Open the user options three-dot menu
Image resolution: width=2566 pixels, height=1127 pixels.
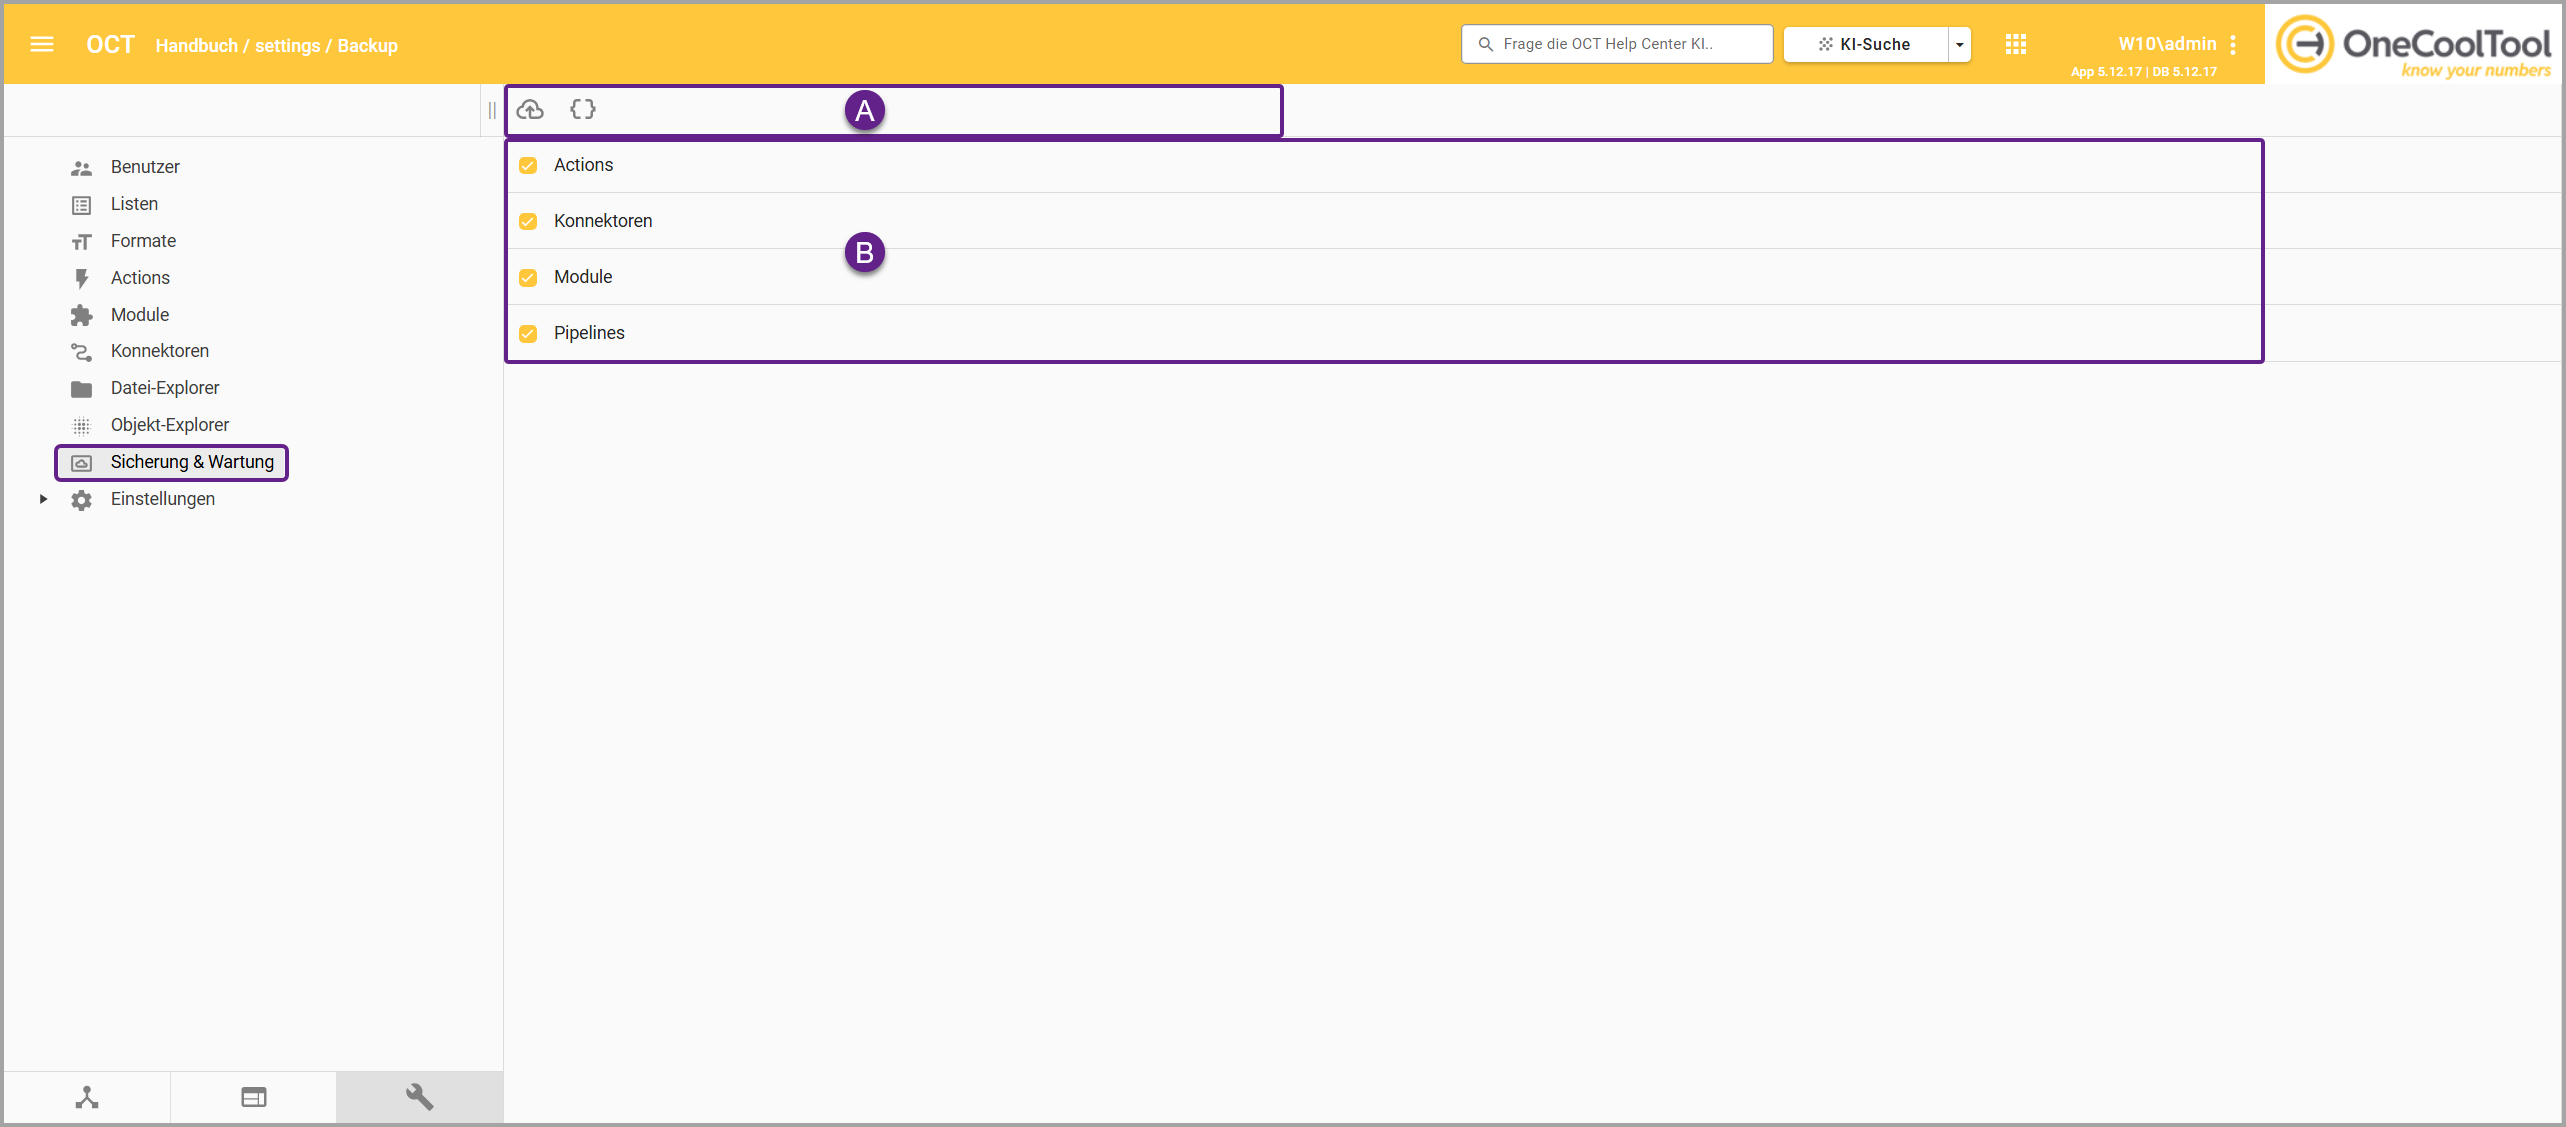2233,44
